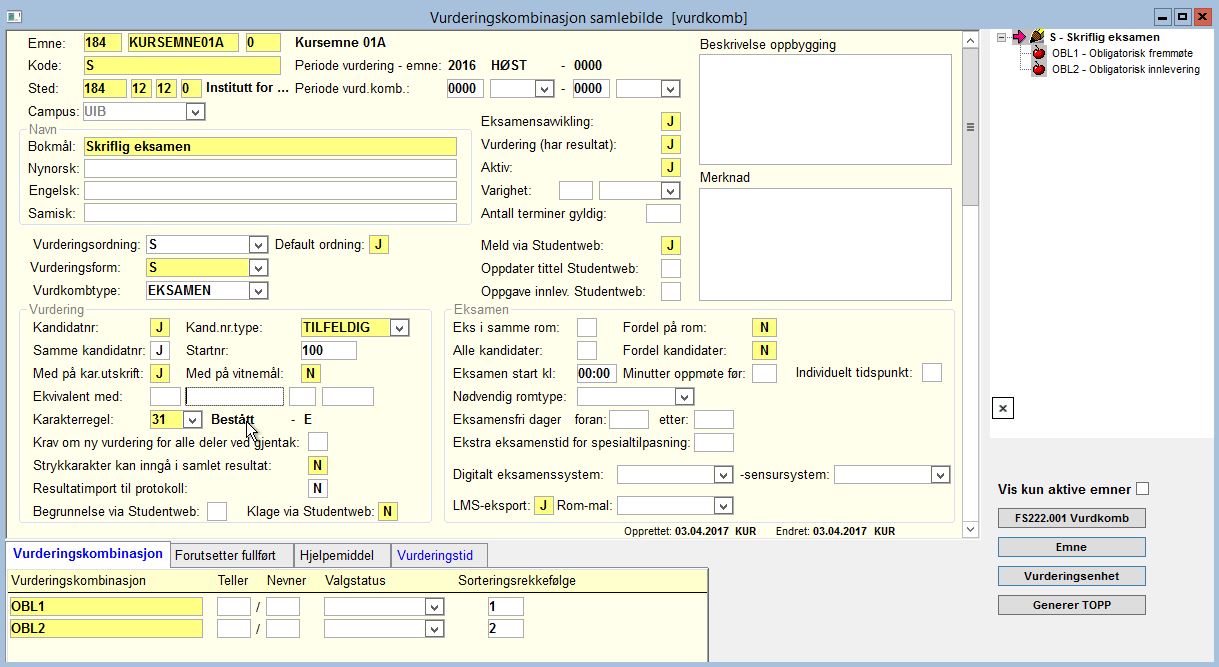
Task: Click the Vurderingsenhet button
Action: 1072,576
